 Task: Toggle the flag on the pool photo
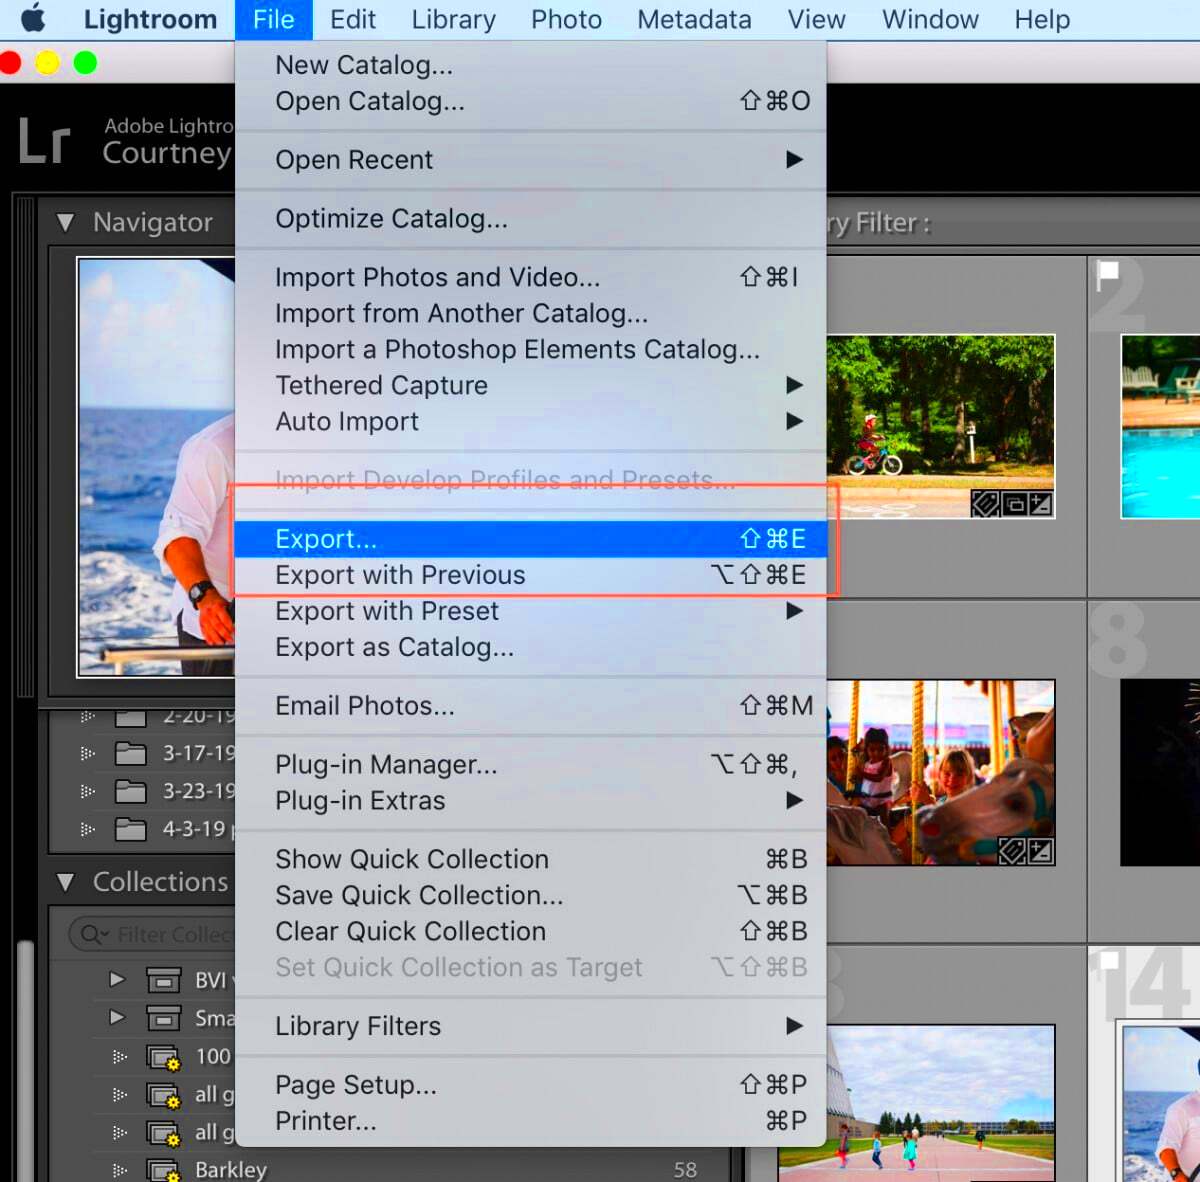point(1107,275)
